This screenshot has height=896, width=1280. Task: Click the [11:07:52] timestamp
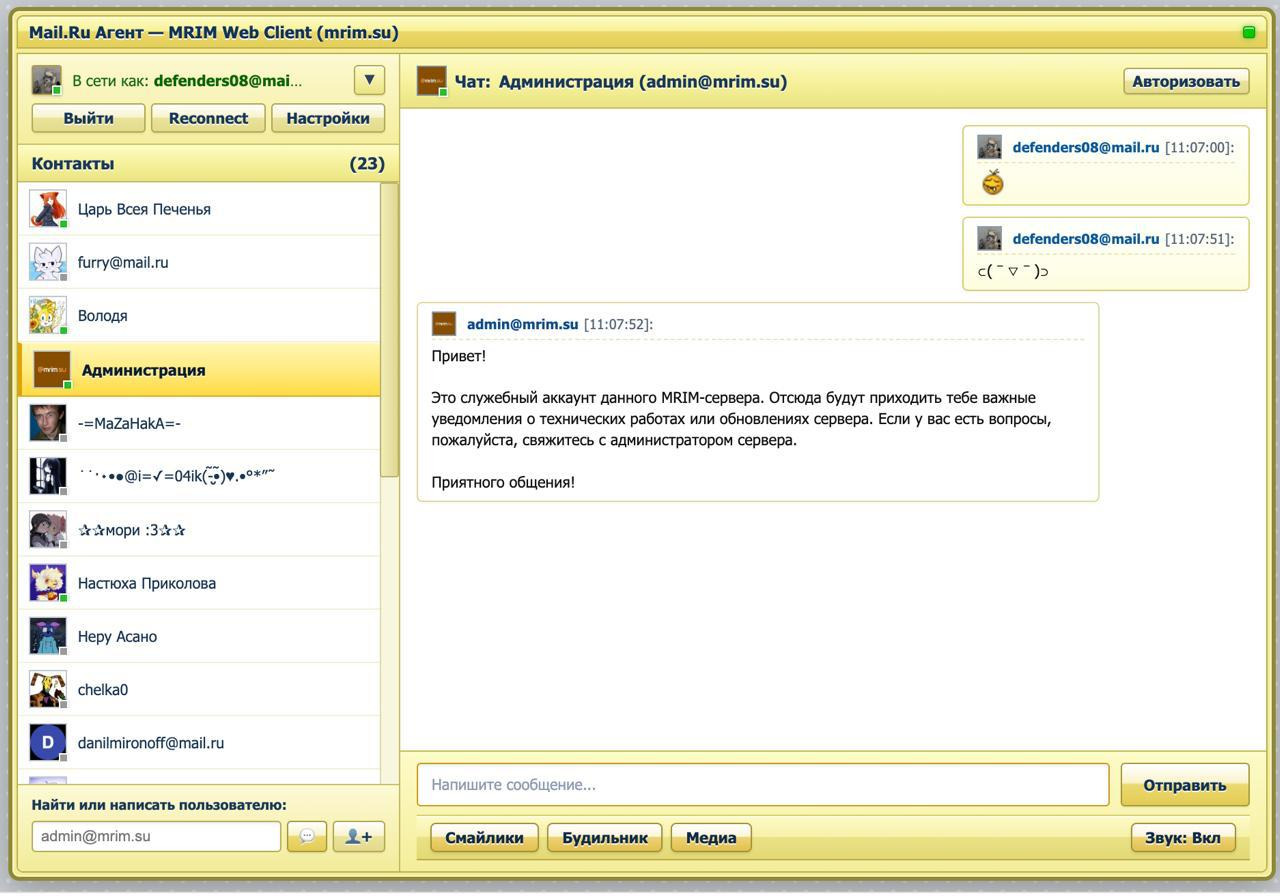[x=618, y=324]
